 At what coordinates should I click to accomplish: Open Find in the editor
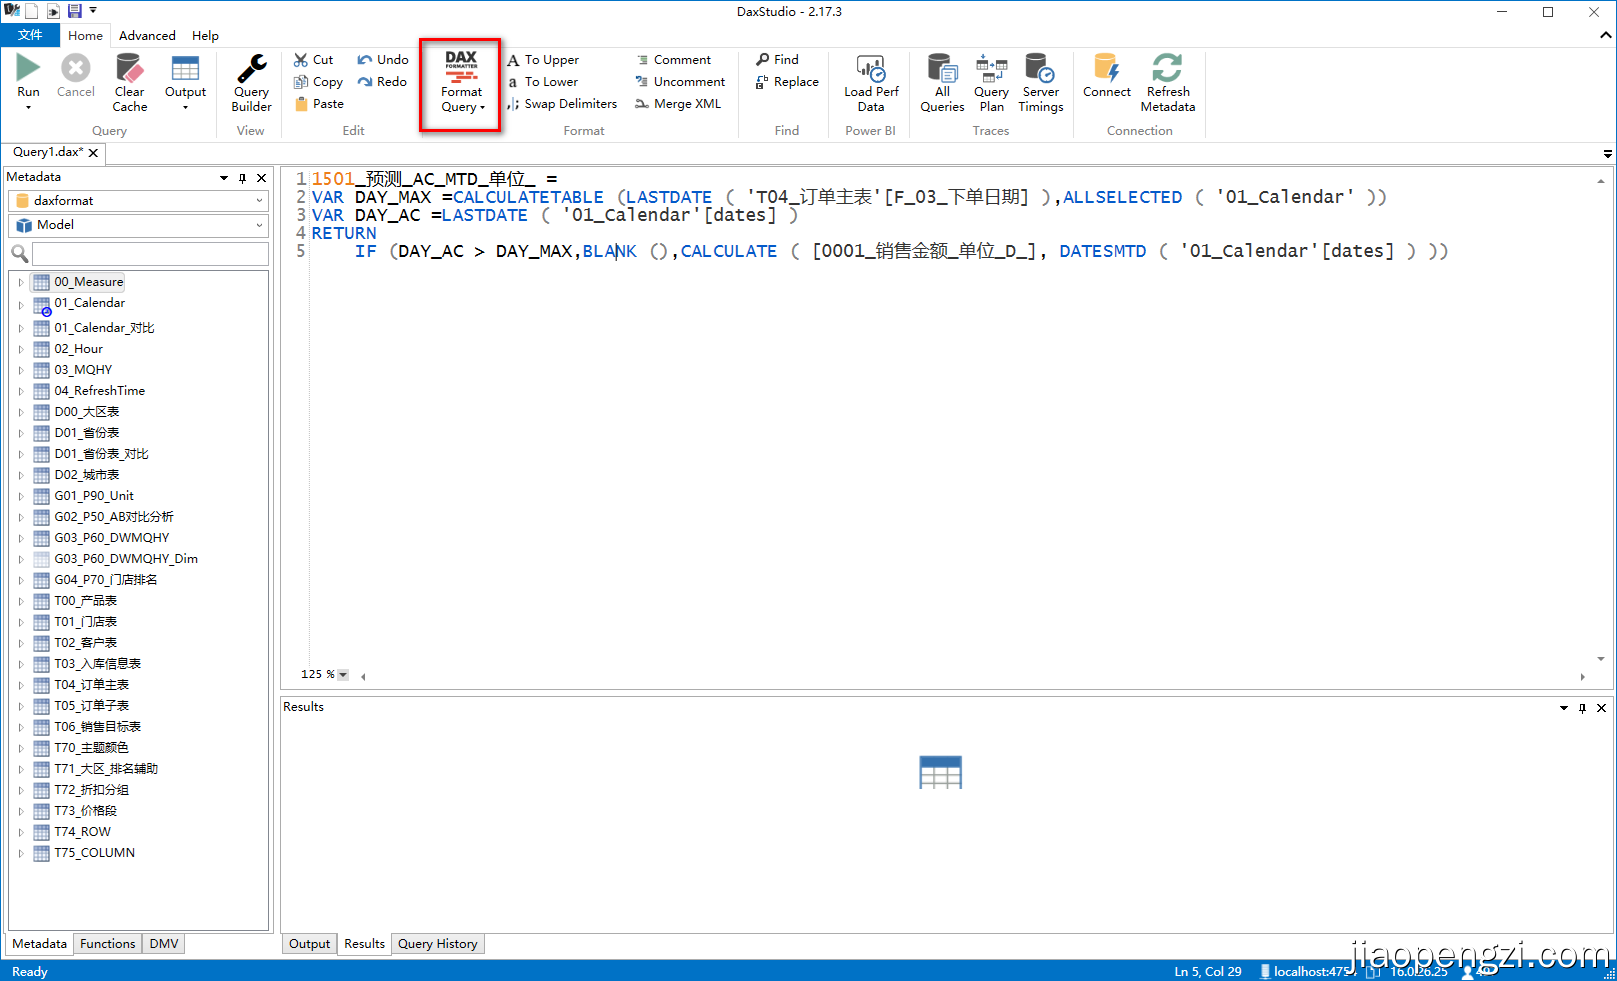pyautogui.click(x=777, y=60)
